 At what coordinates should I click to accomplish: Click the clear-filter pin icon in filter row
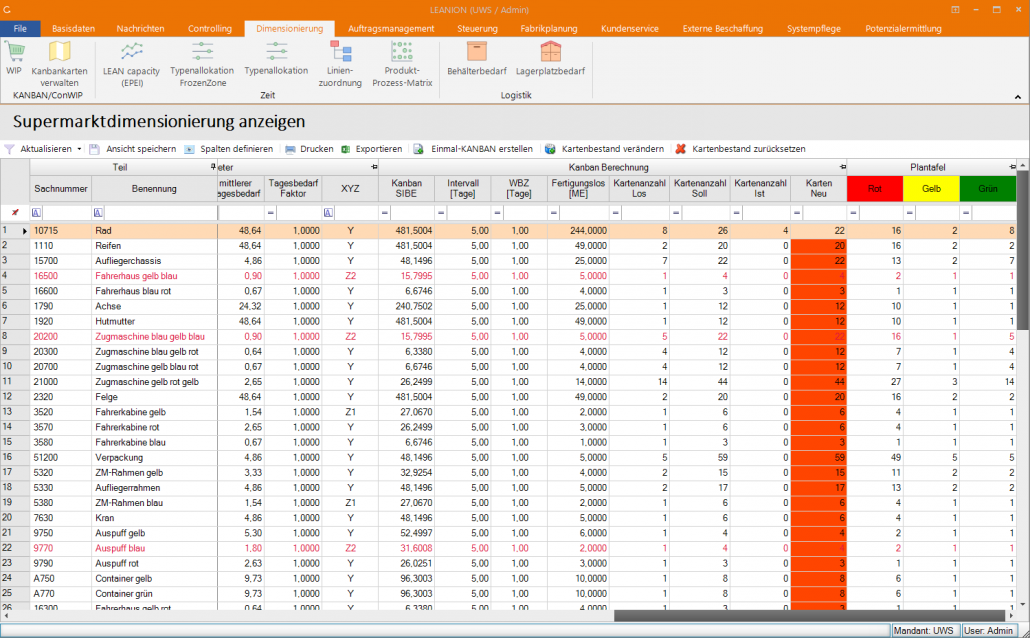click(x=15, y=212)
